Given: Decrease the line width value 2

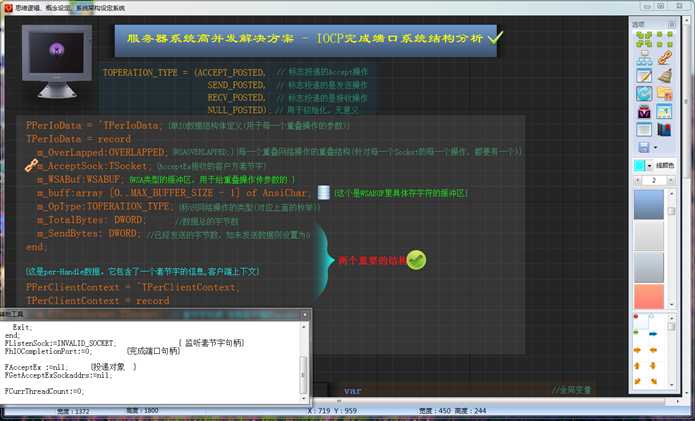Looking at the screenshot, I should click(638, 180).
